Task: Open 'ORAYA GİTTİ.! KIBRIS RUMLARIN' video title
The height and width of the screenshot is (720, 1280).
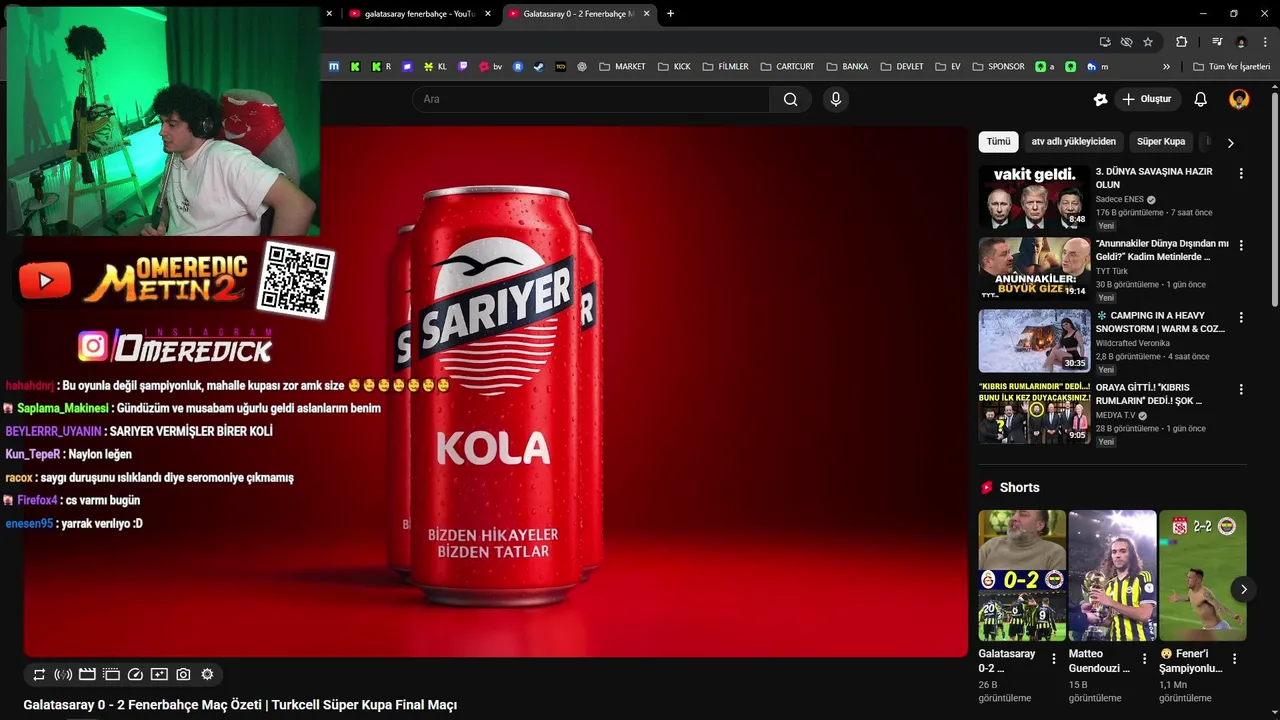Action: point(1149,394)
